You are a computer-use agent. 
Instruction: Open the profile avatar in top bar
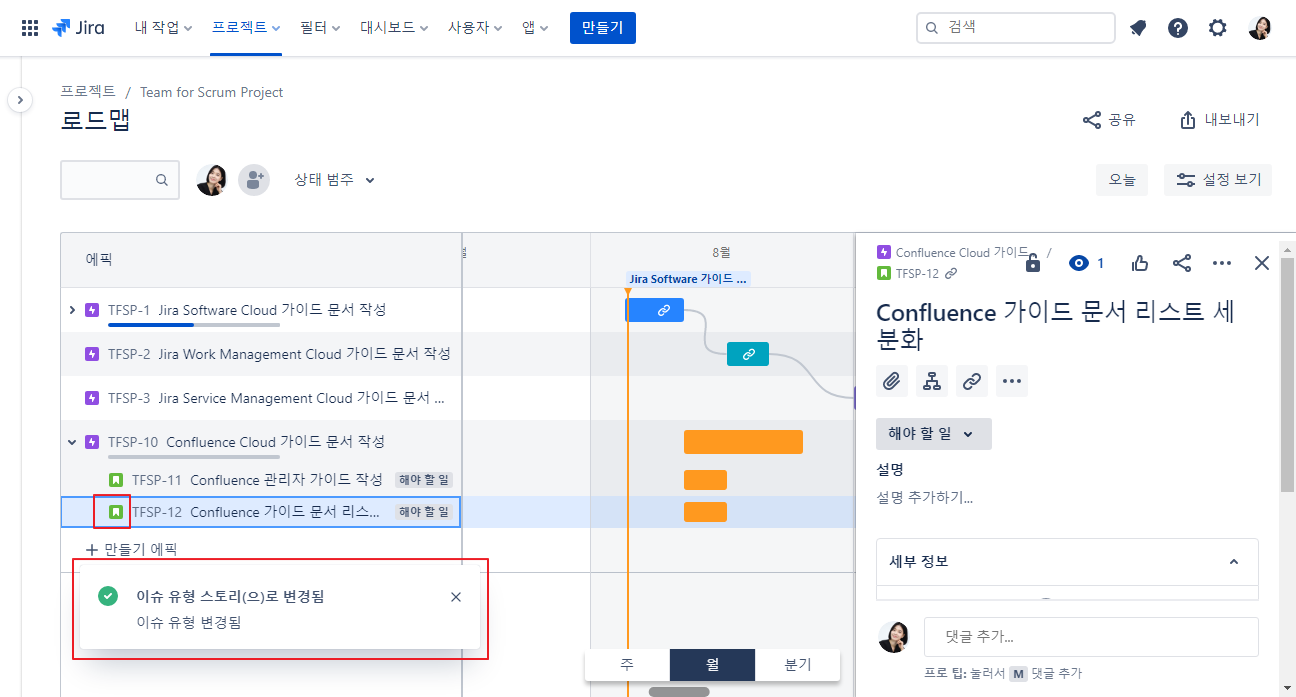[1260, 28]
